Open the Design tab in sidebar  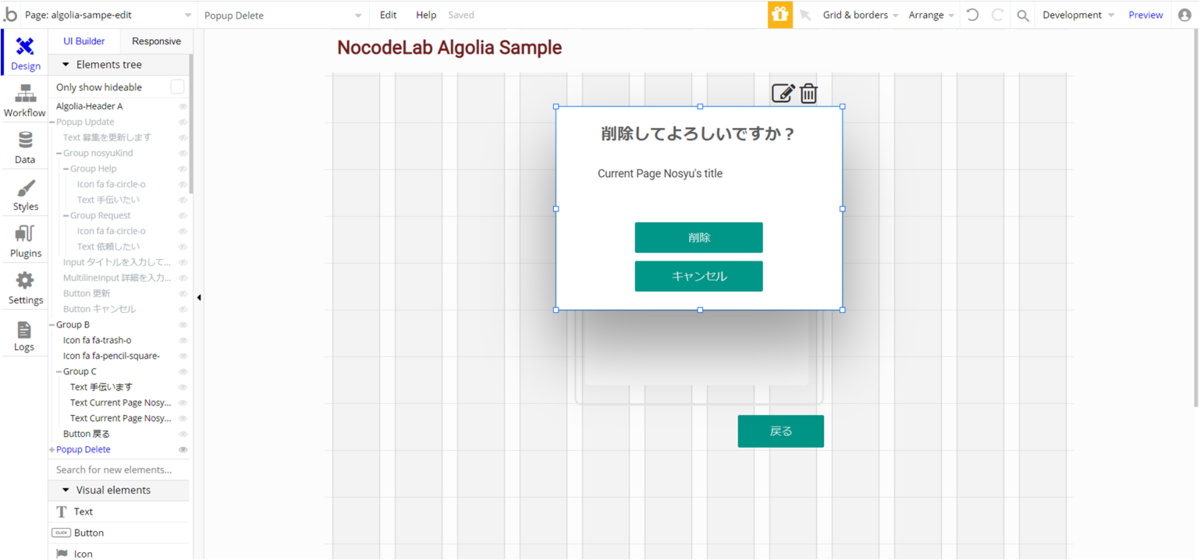click(x=25, y=53)
